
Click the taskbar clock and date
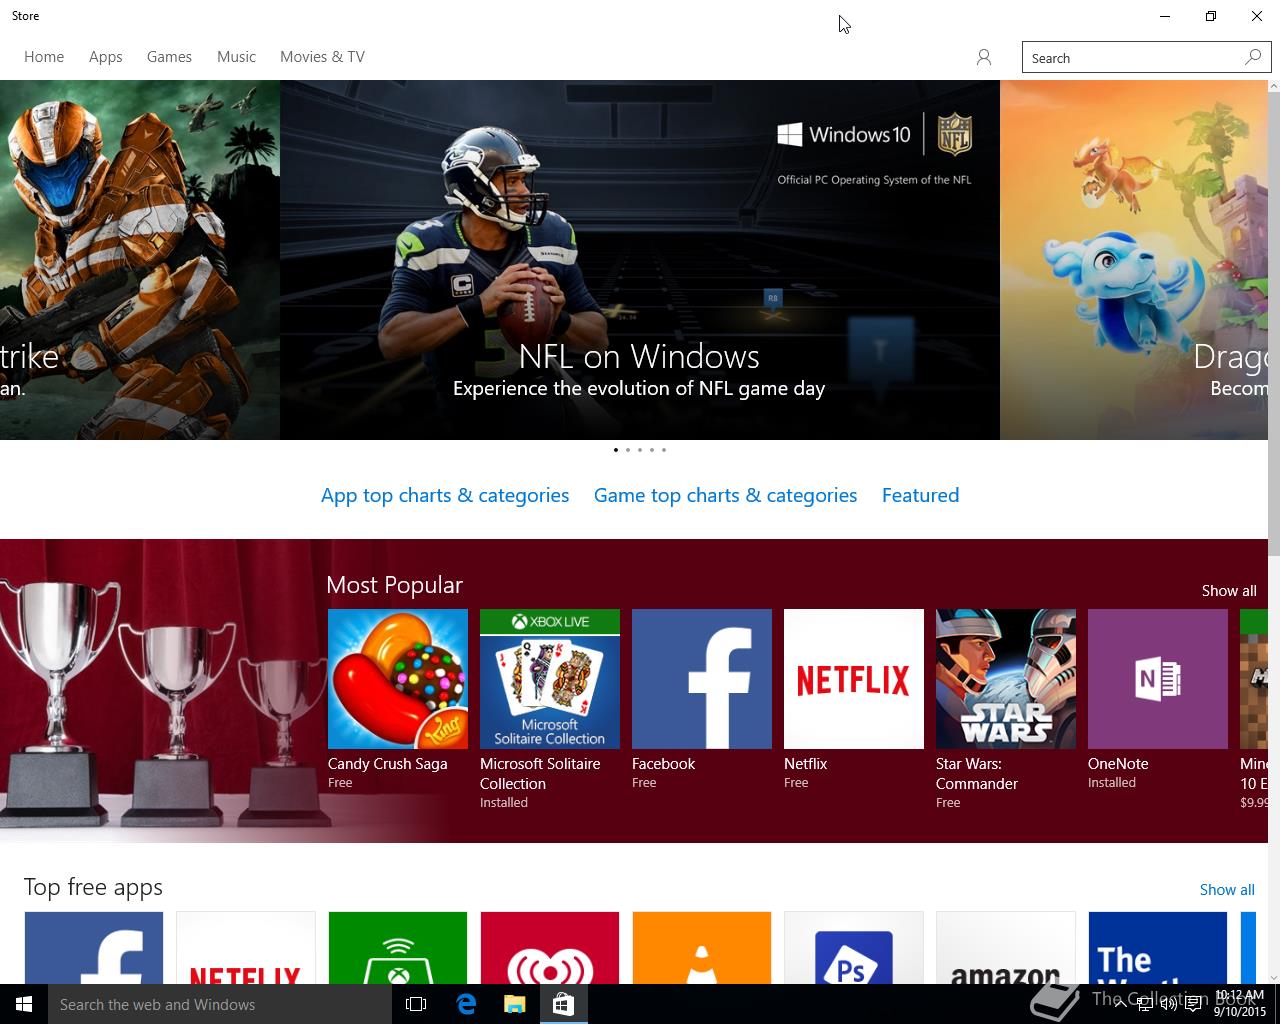click(1240, 1004)
